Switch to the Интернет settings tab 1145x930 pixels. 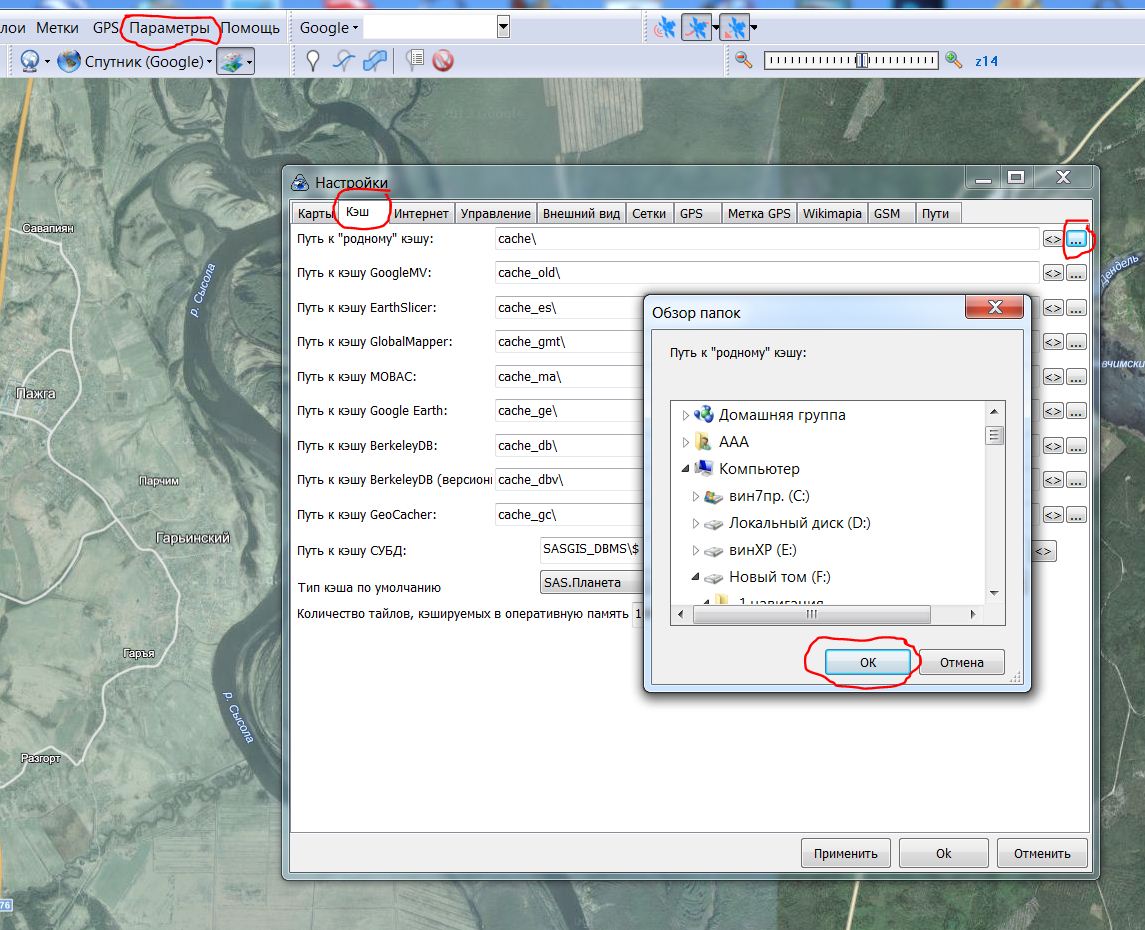click(x=421, y=213)
